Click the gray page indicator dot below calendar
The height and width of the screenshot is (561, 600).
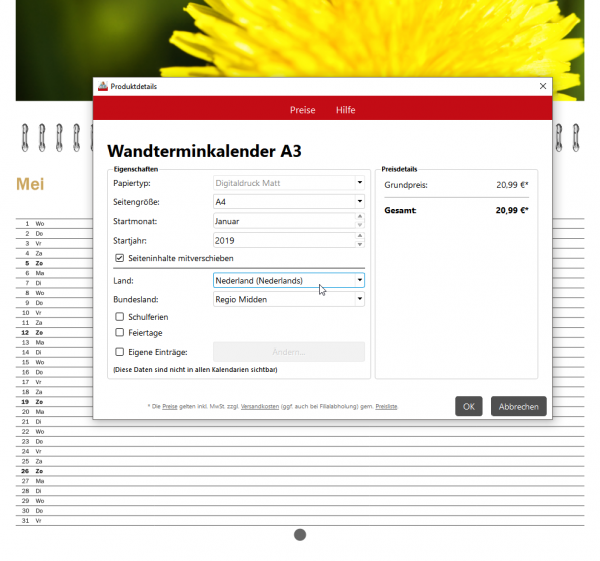point(300,535)
